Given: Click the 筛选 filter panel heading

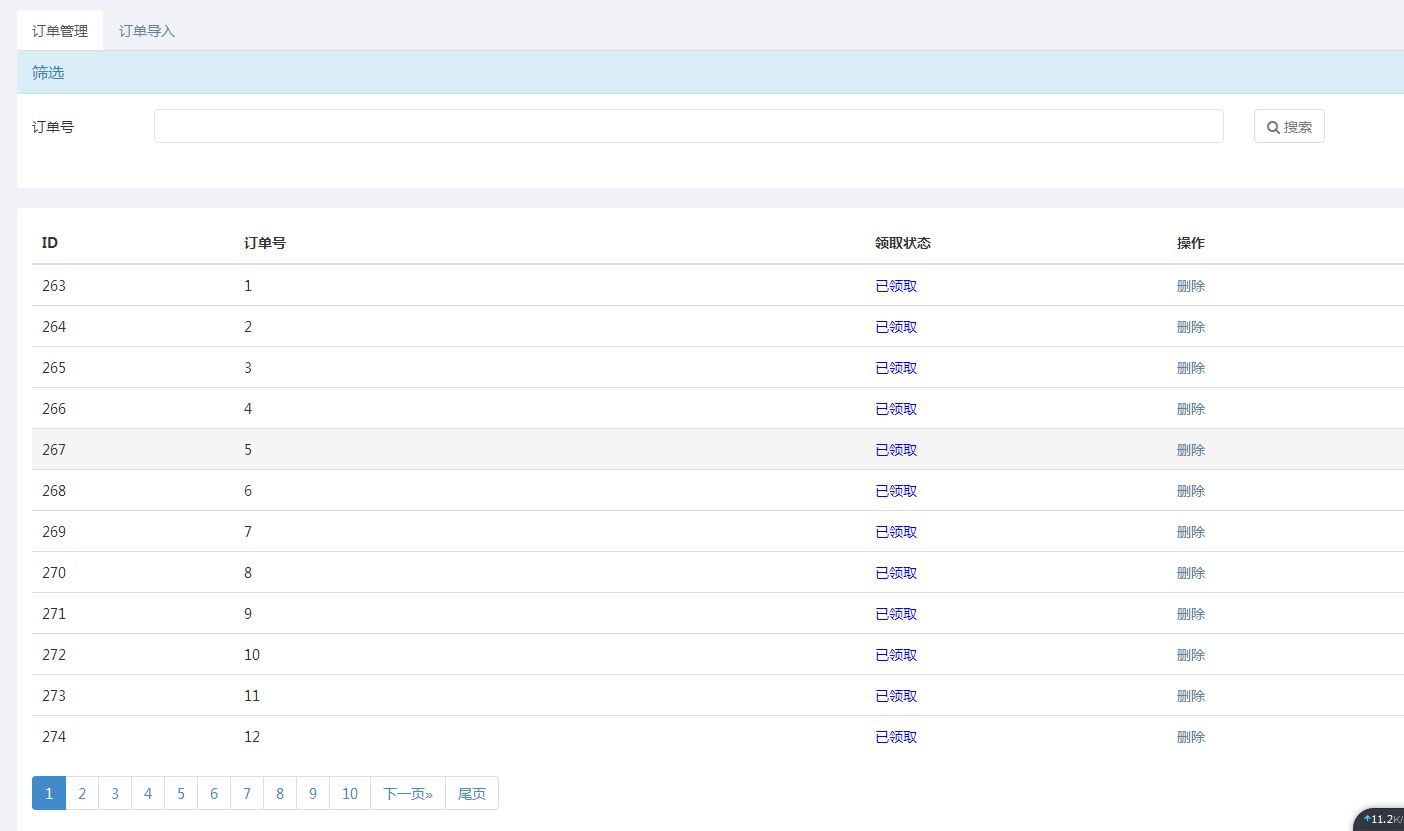Looking at the screenshot, I should [48, 72].
